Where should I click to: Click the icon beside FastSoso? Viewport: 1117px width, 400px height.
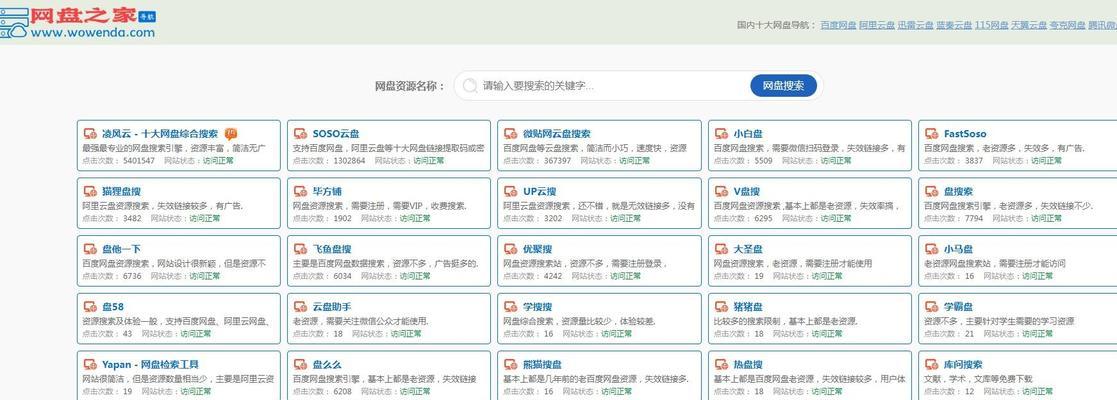931,134
